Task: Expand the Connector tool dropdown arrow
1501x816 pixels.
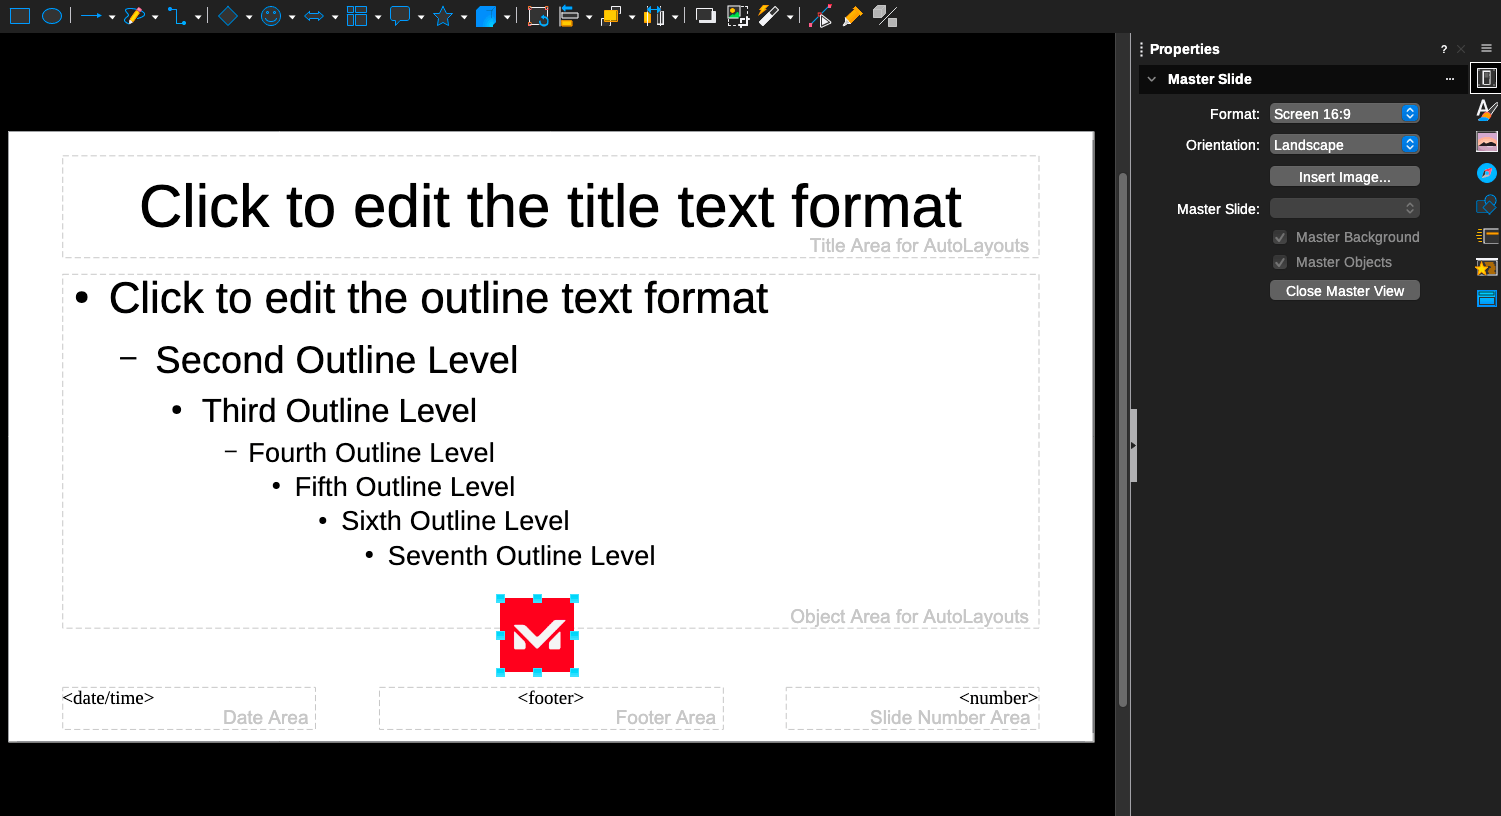Action: click(x=198, y=17)
